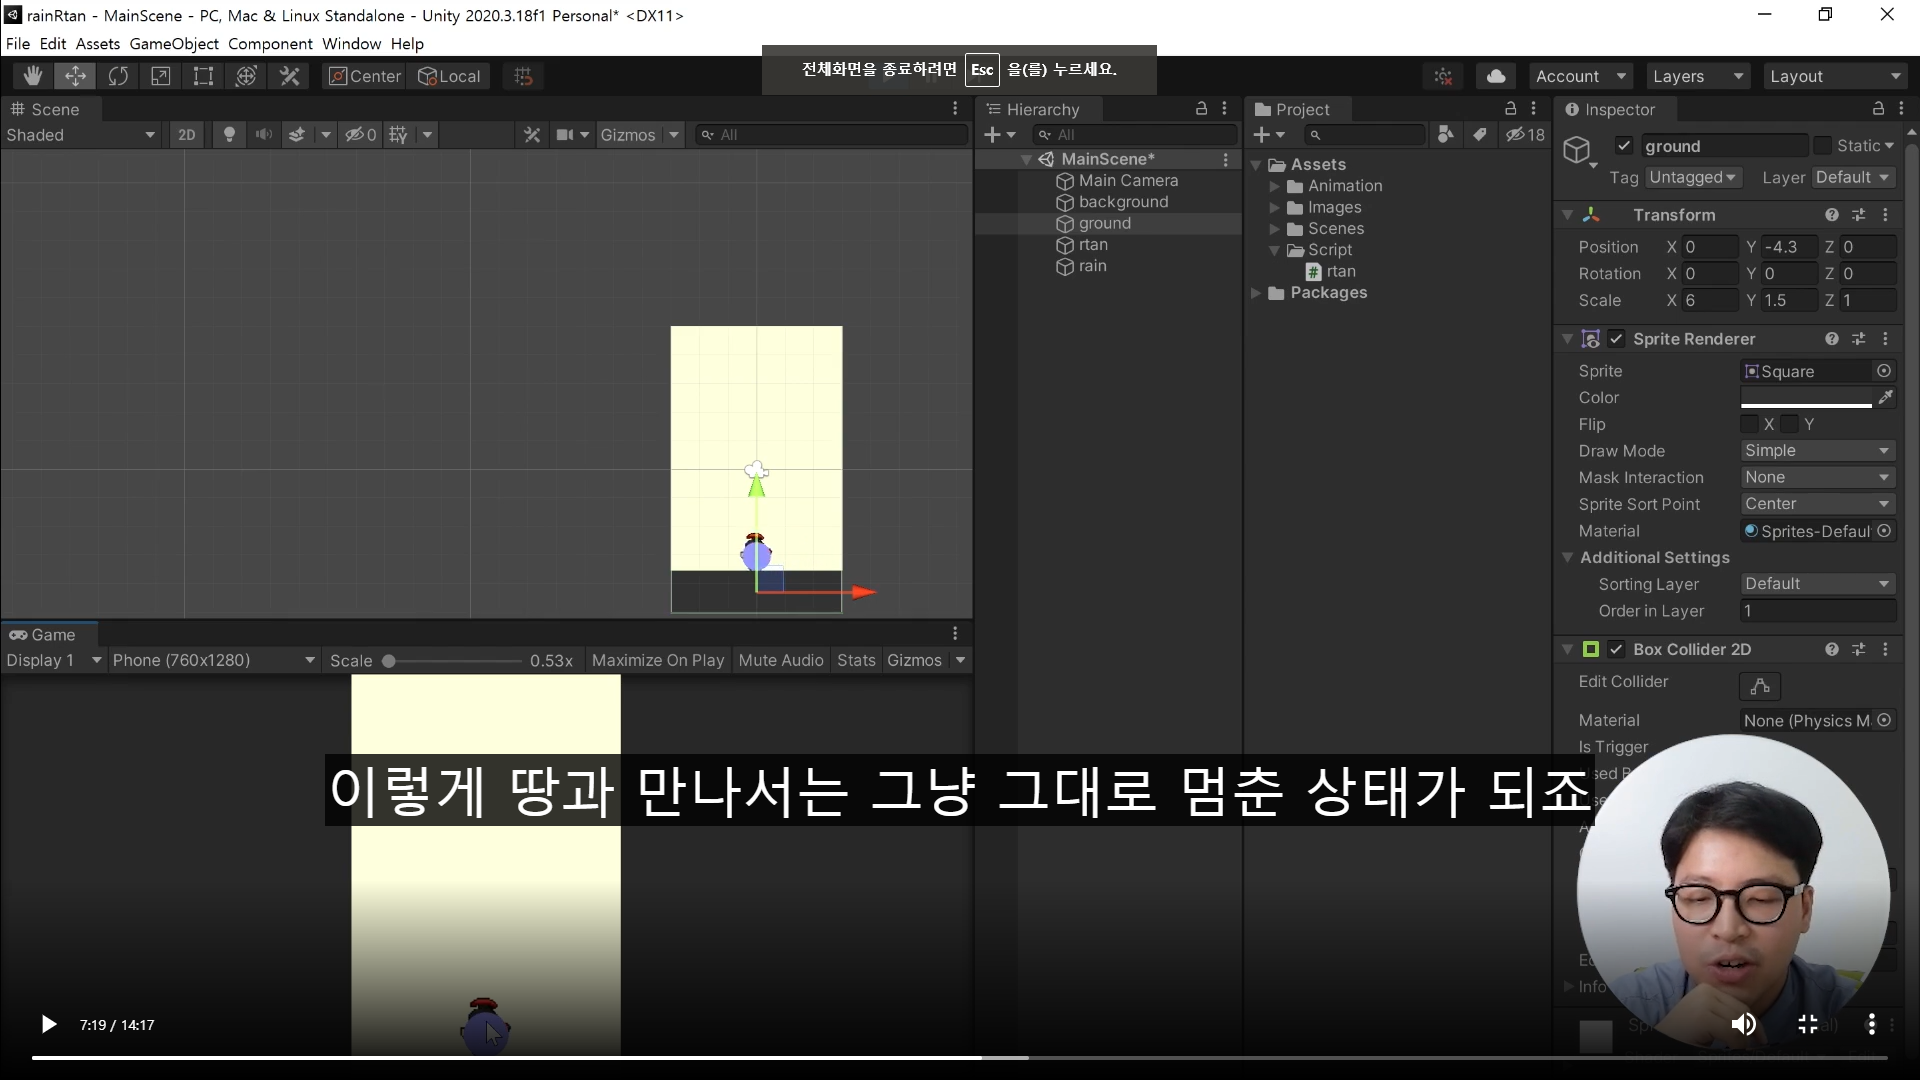Select the Rect tool

pyautogui.click(x=203, y=76)
